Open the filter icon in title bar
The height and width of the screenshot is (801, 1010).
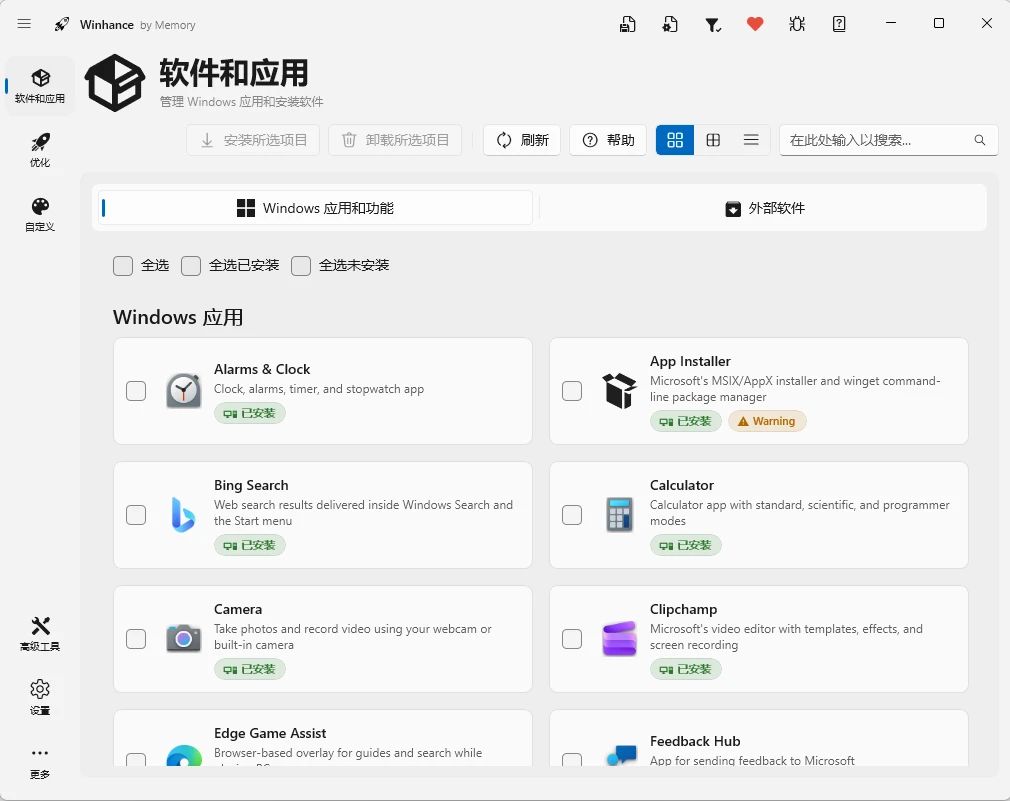point(712,24)
